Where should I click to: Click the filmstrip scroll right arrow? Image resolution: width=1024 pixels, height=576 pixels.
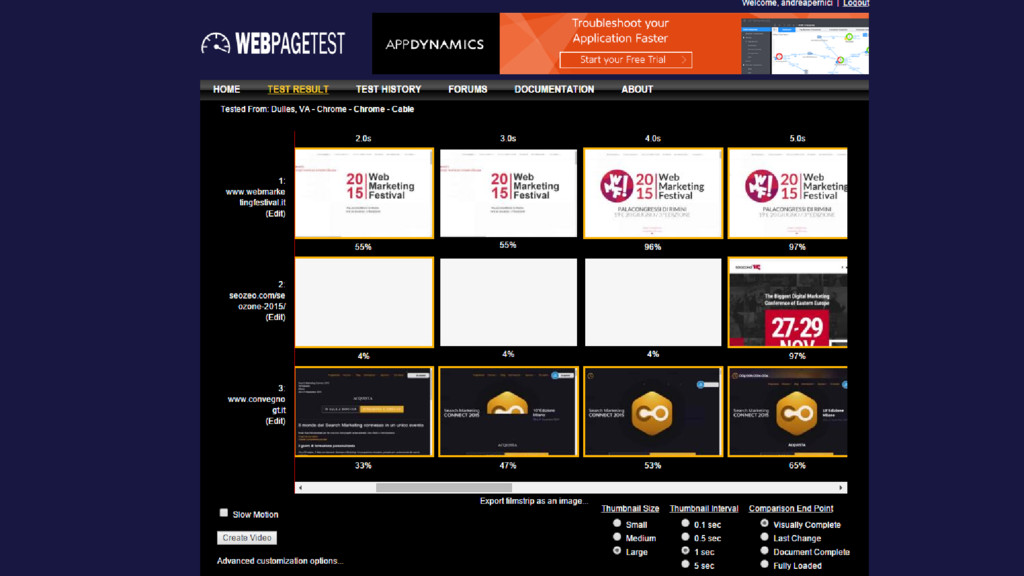[x=841, y=488]
